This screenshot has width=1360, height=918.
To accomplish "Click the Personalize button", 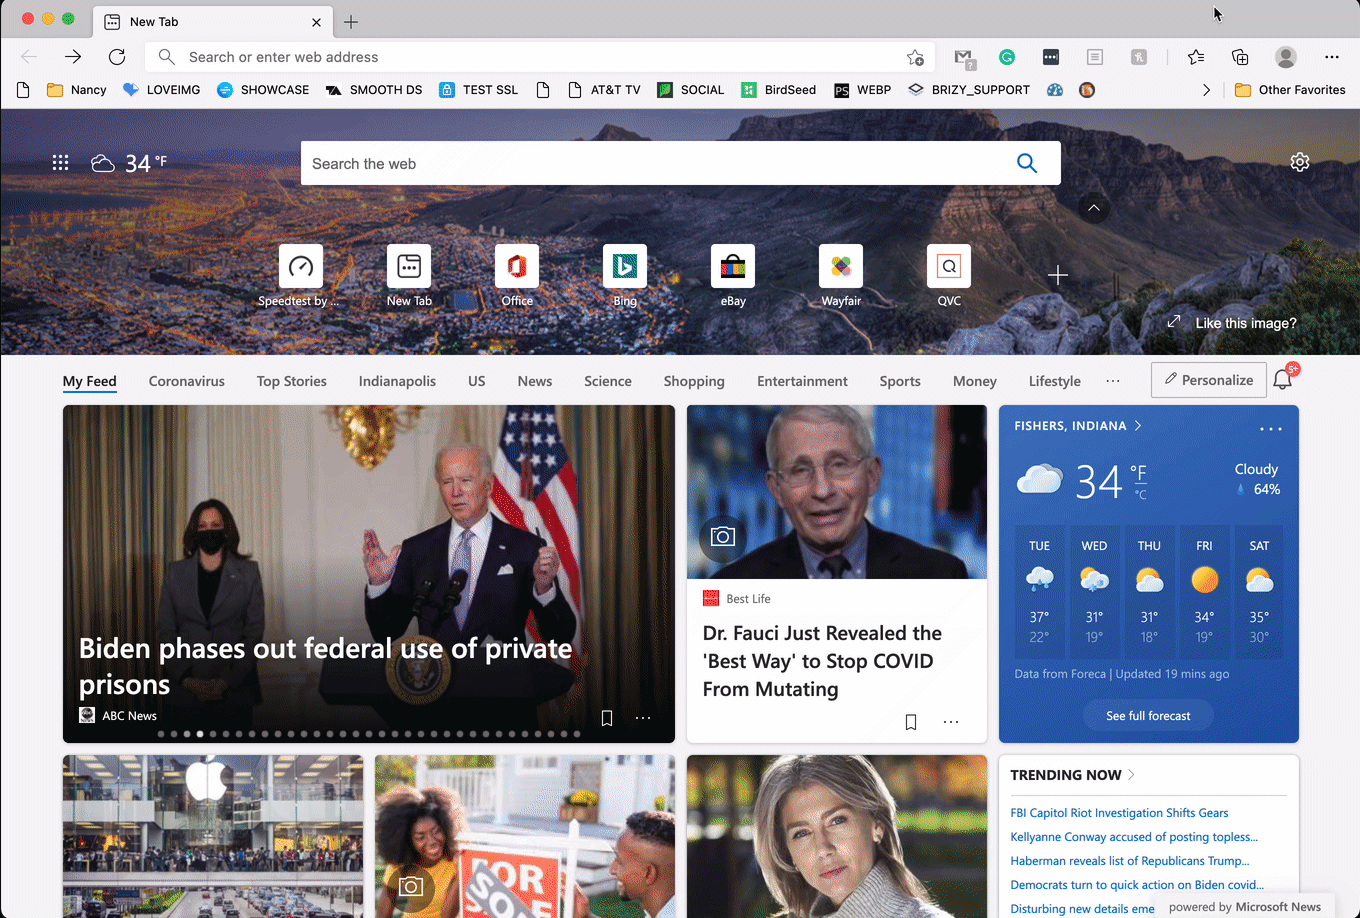I will 1209,380.
